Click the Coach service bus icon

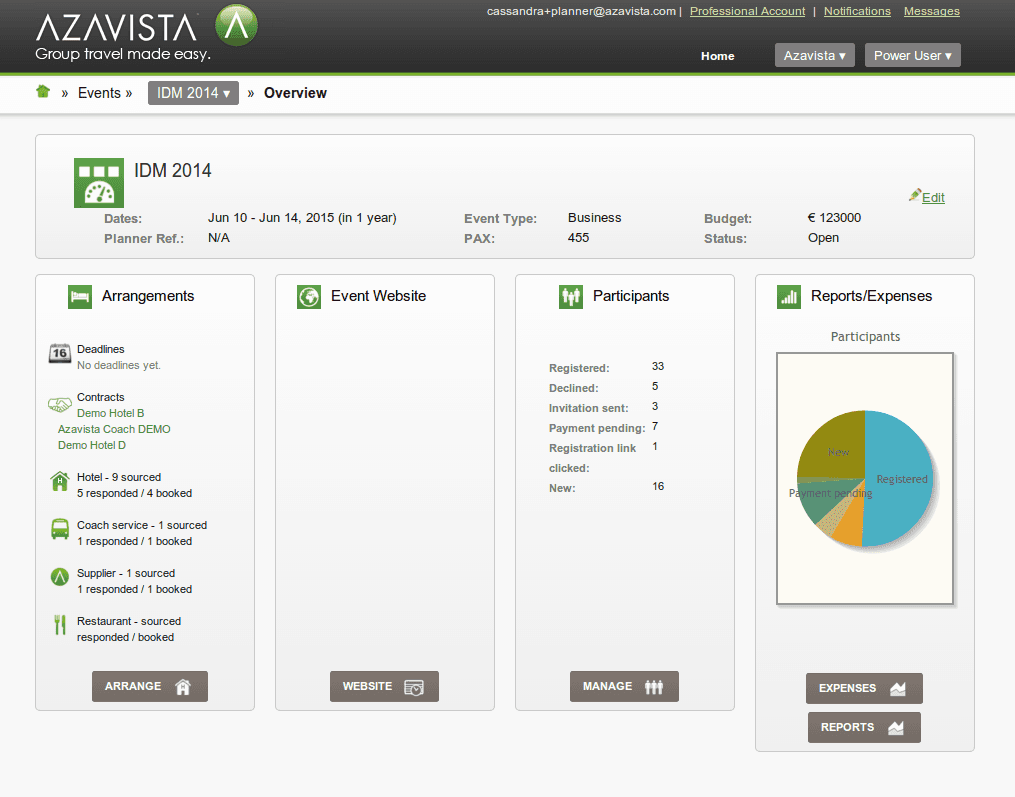(x=60, y=529)
